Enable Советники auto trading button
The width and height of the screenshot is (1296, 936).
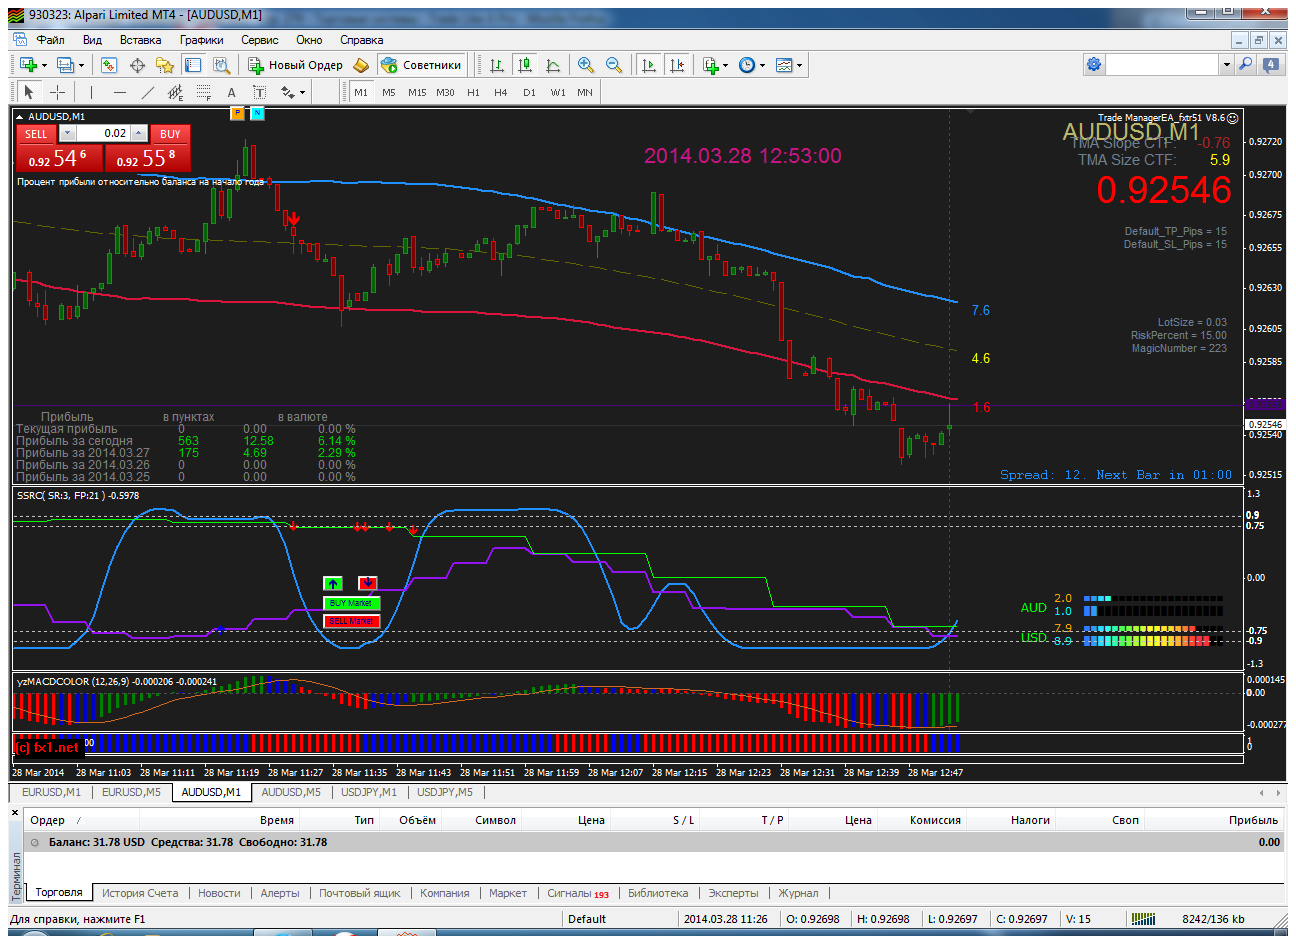pos(421,65)
